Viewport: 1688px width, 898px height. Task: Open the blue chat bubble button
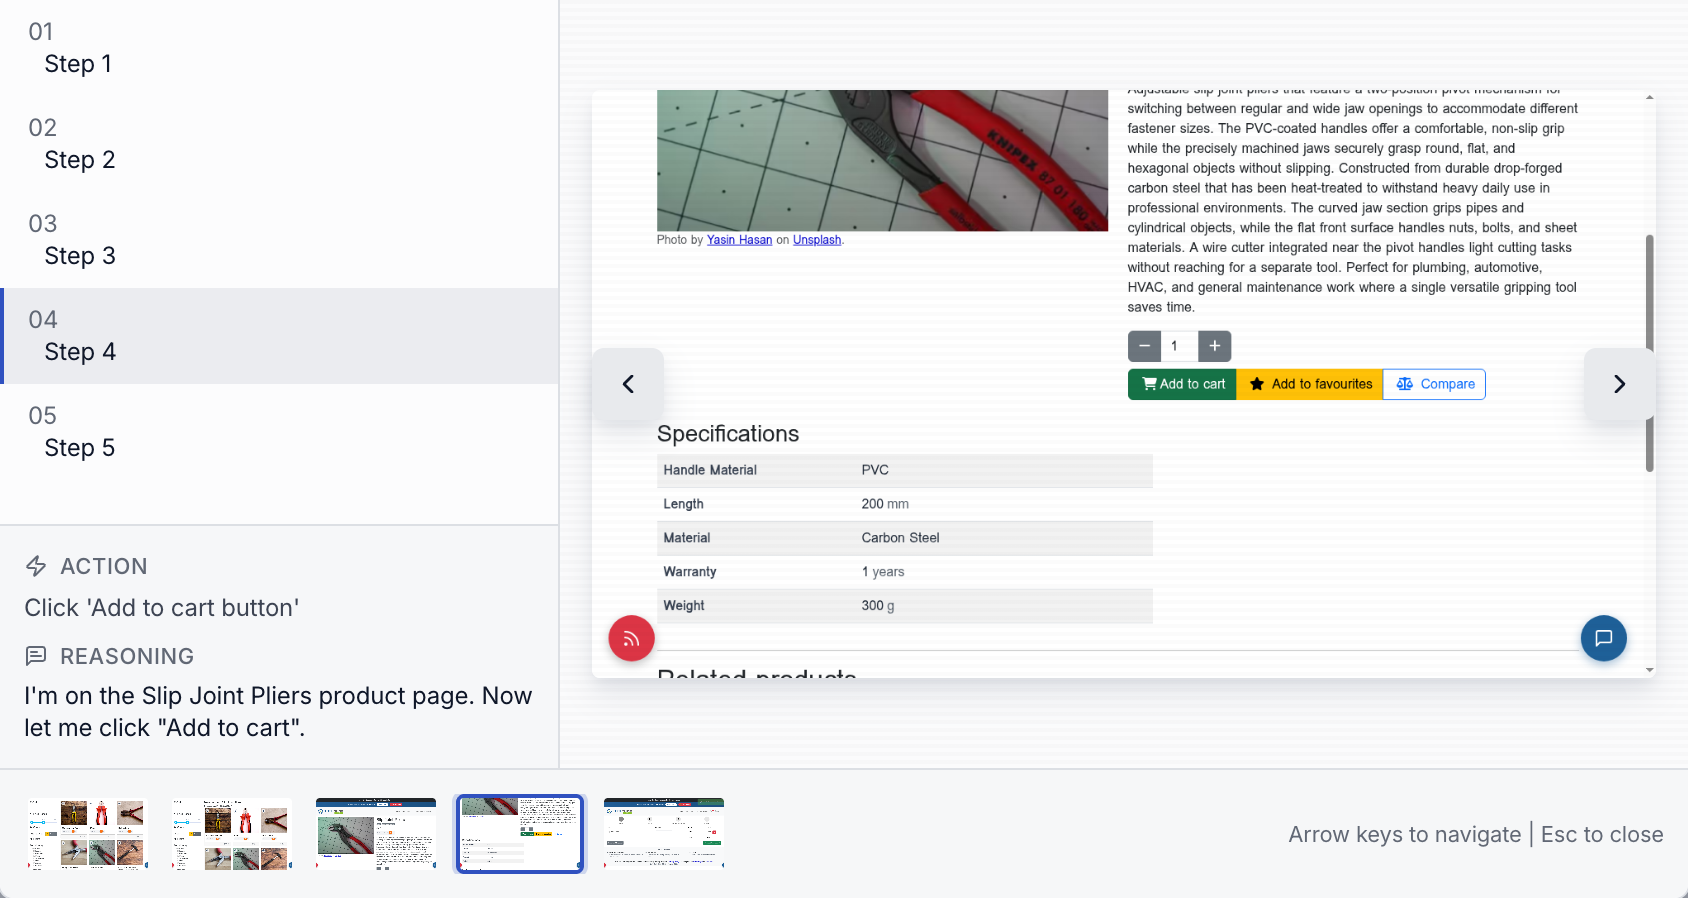pyautogui.click(x=1604, y=638)
